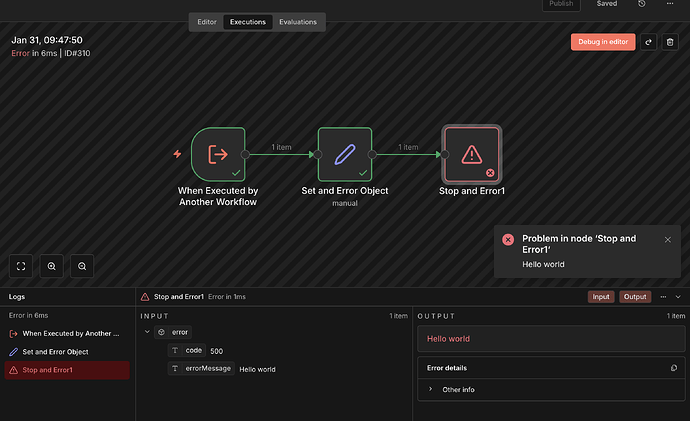
Task: Dismiss the problem in node notification
Action: click(x=668, y=240)
